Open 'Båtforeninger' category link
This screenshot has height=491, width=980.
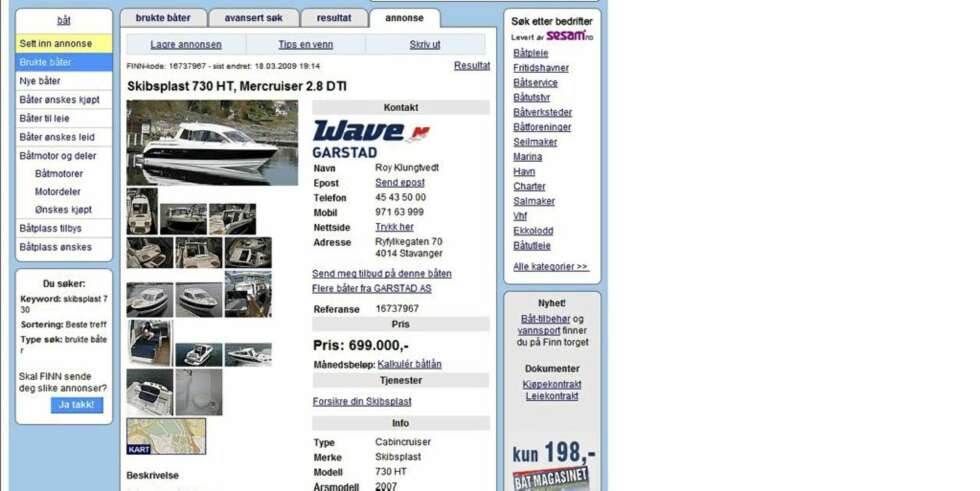[x=542, y=127]
